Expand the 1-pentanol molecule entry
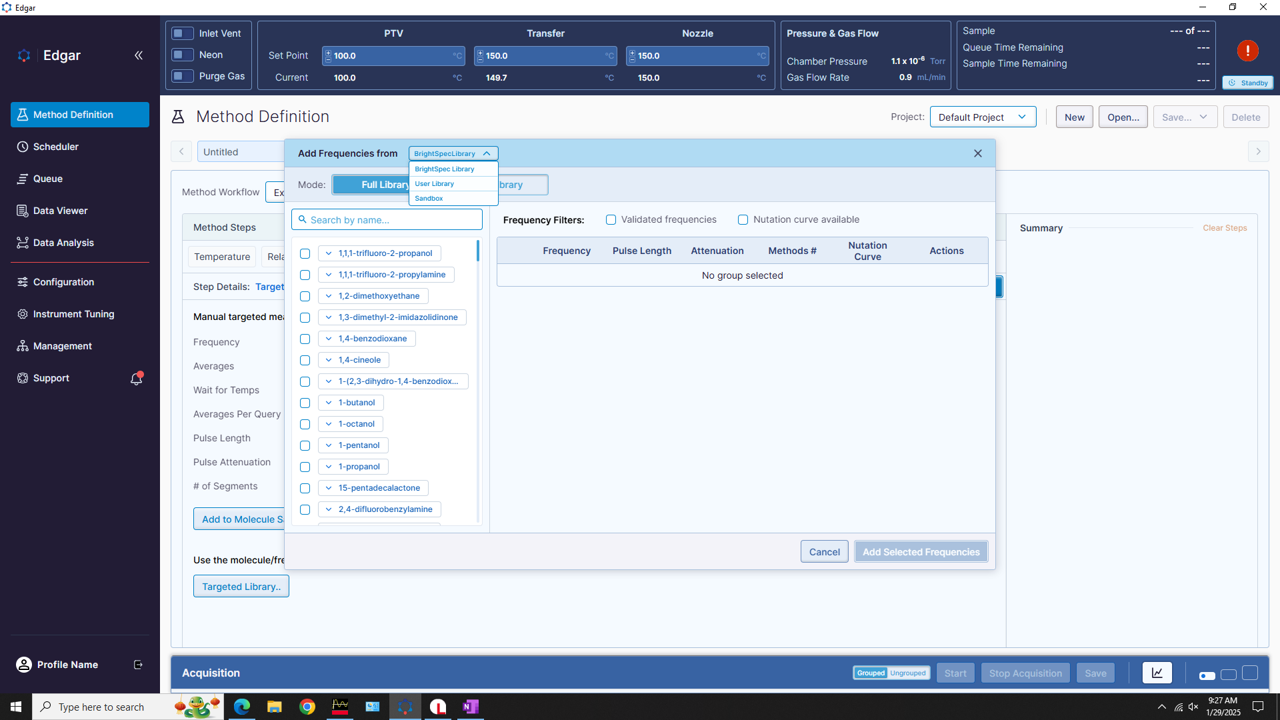The width and height of the screenshot is (1280, 720). click(x=328, y=445)
